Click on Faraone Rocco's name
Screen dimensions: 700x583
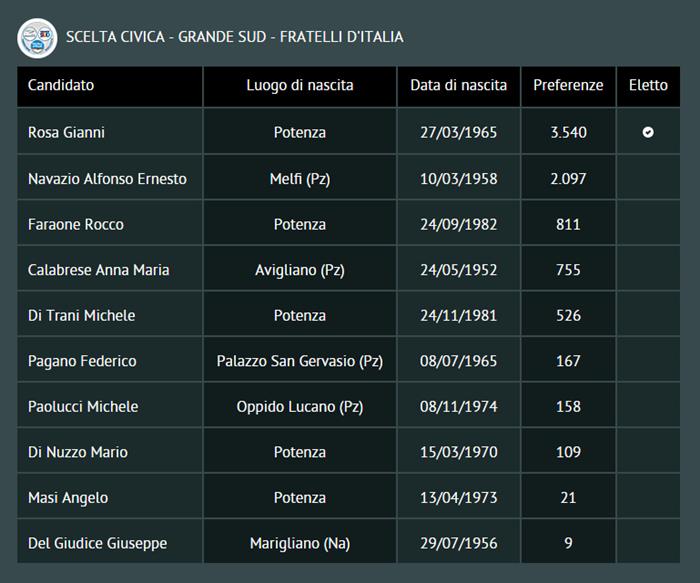[x=76, y=224]
